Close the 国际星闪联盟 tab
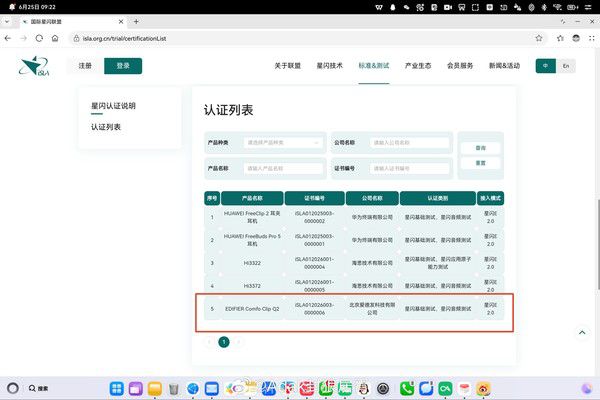Screen dimensions: 600x400 click(121, 22)
